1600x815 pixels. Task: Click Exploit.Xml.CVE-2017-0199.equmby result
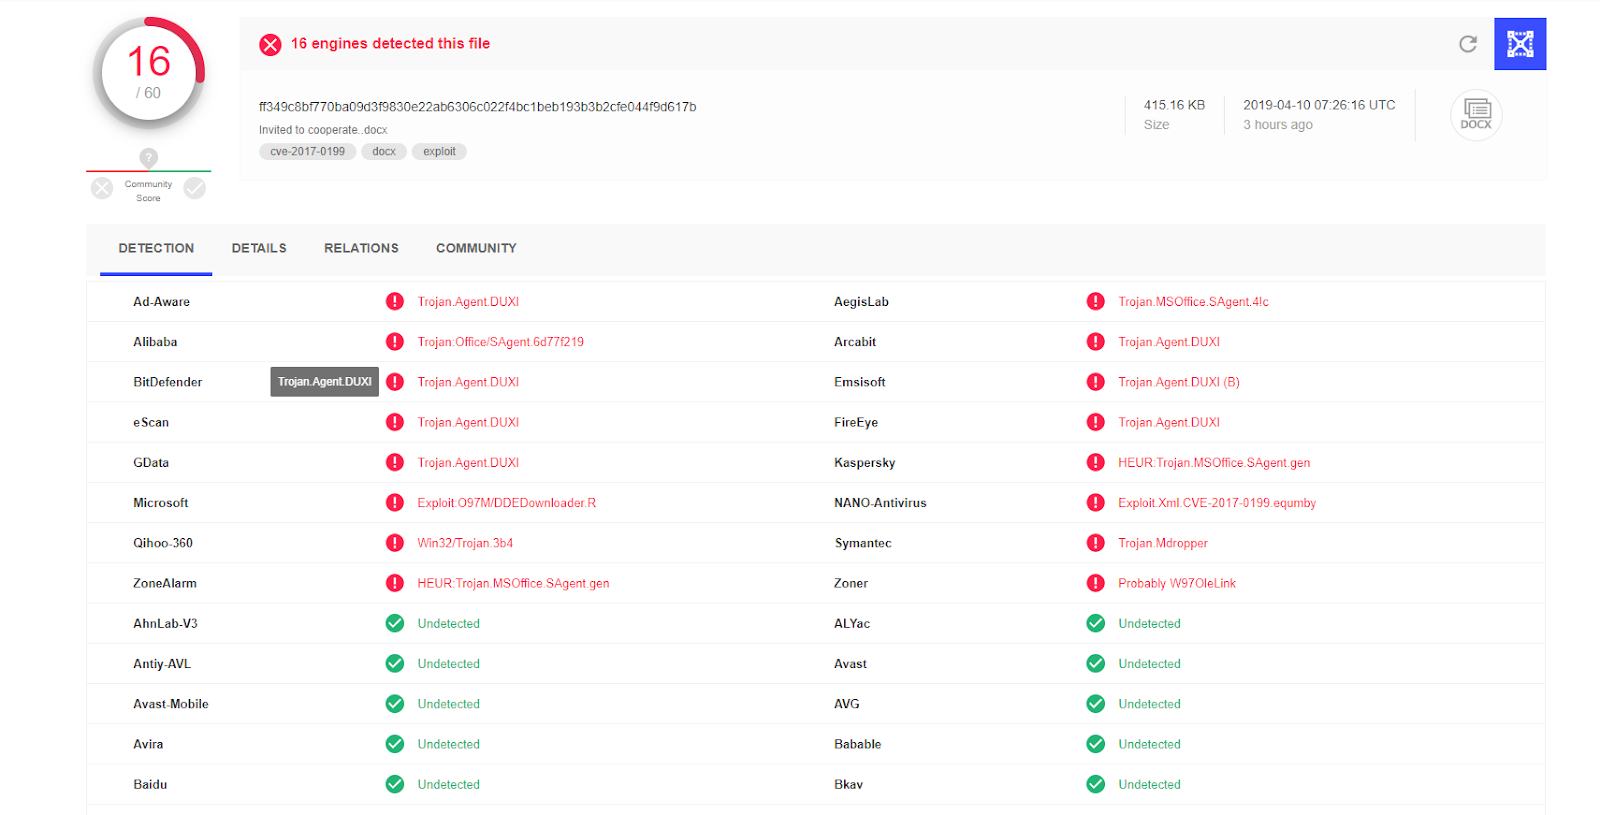(x=1217, y=503)
